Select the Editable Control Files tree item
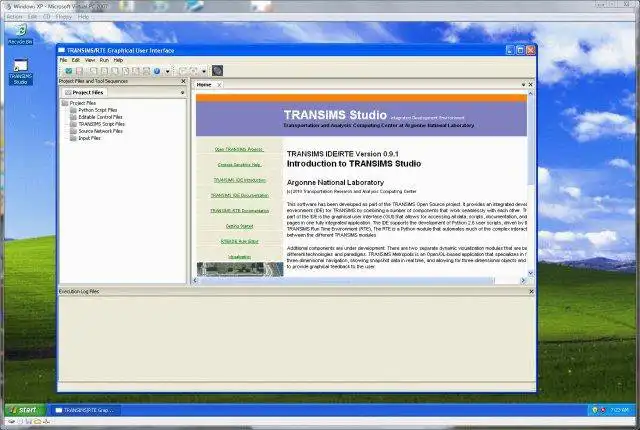Viewport: 640px width, 430px height. 100,117
